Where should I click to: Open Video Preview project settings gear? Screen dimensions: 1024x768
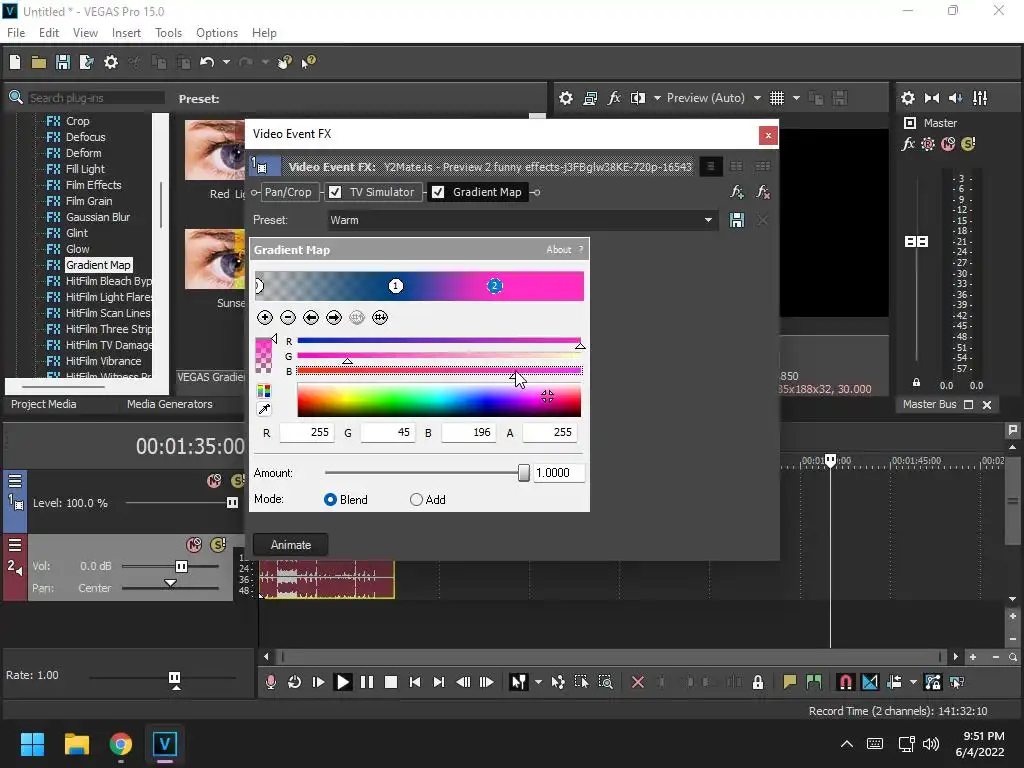(566, 98)
